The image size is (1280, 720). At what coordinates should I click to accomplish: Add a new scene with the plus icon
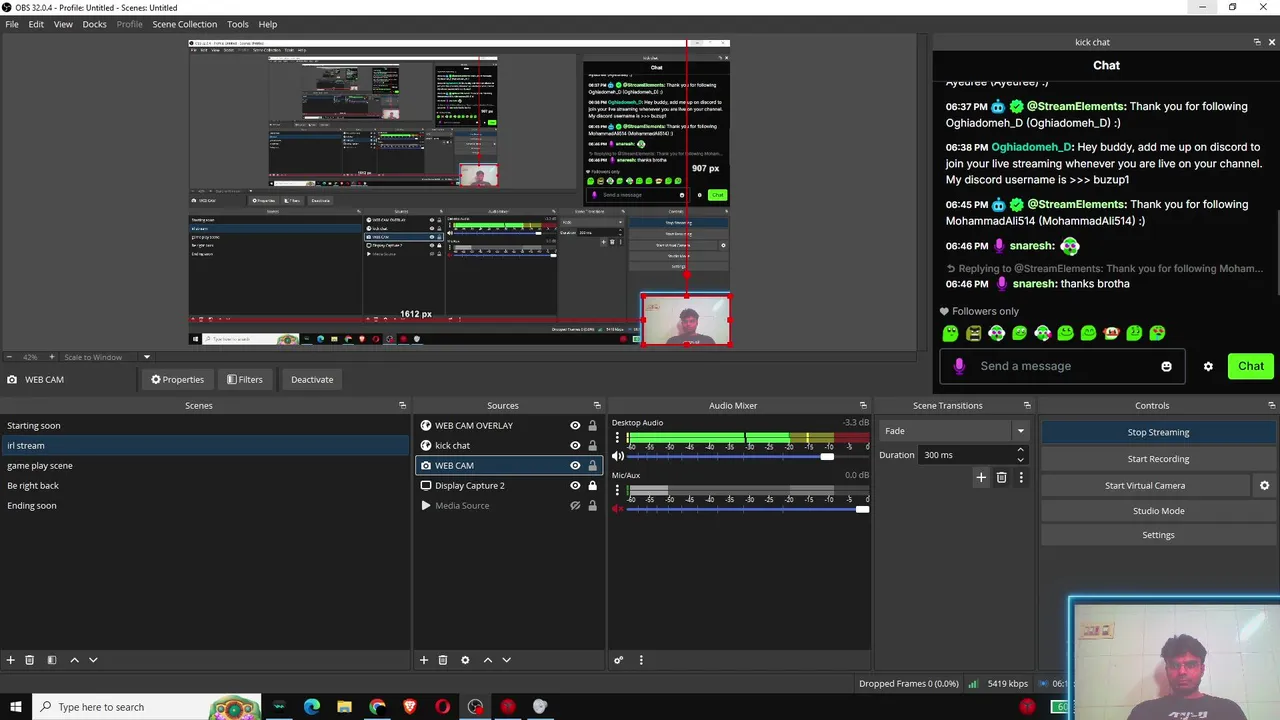(11, 660)
